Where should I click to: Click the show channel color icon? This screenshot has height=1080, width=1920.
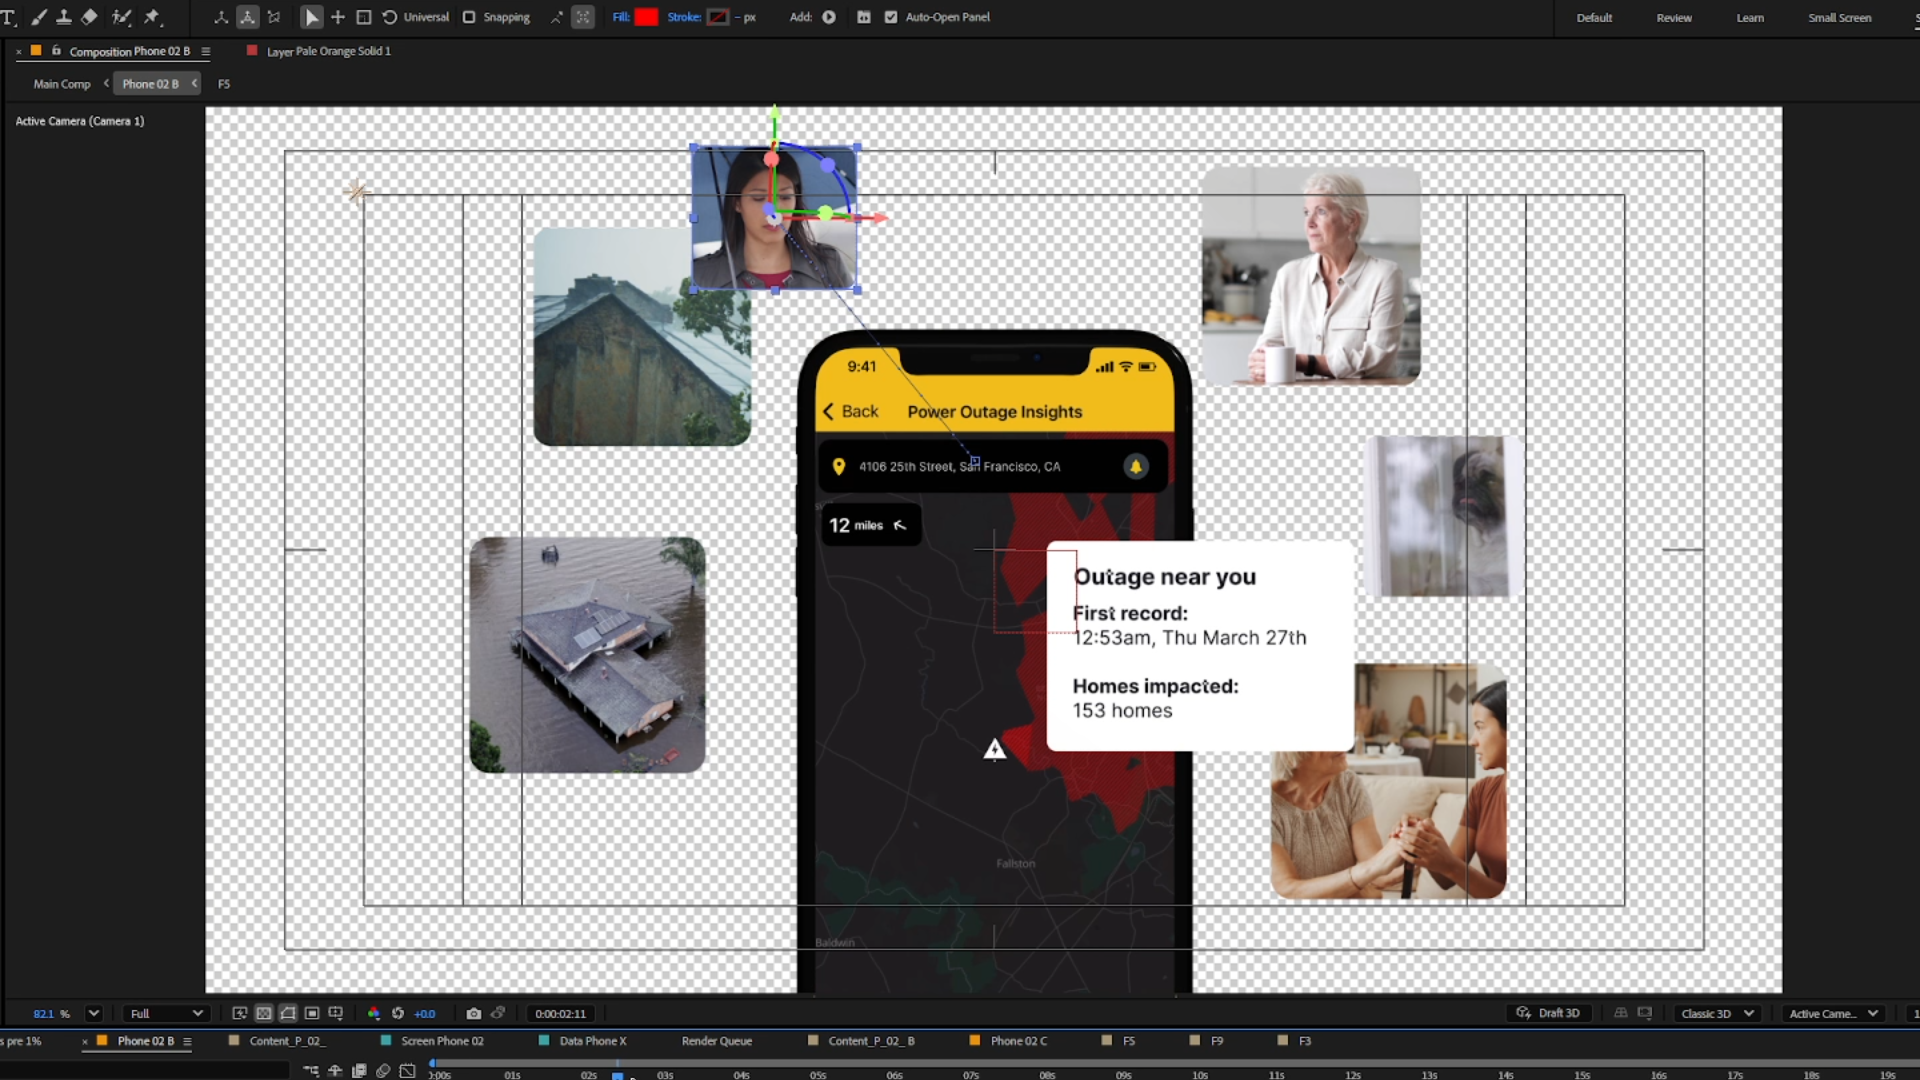click(x=374, y=1013)
